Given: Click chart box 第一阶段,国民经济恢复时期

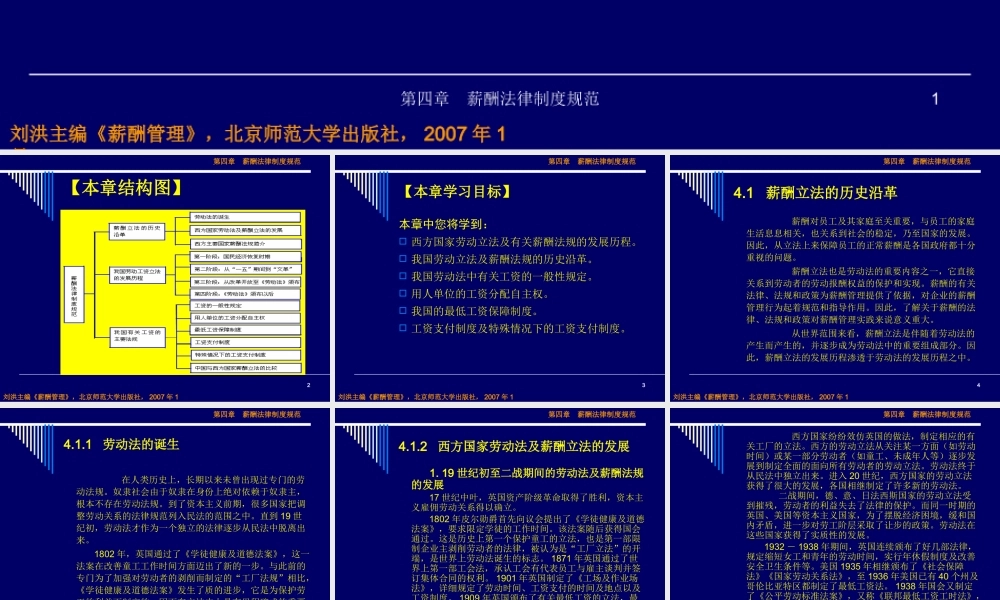Looking at the screenshot, I should click(x=246, y=256).
